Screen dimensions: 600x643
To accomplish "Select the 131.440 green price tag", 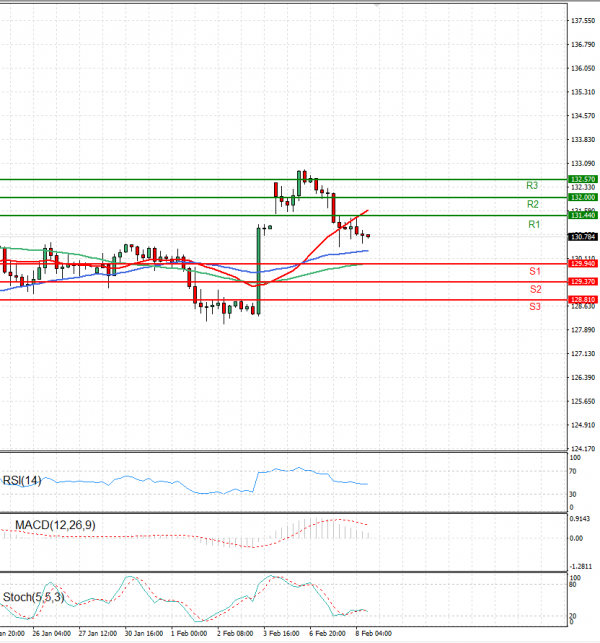I will point(583,215).
